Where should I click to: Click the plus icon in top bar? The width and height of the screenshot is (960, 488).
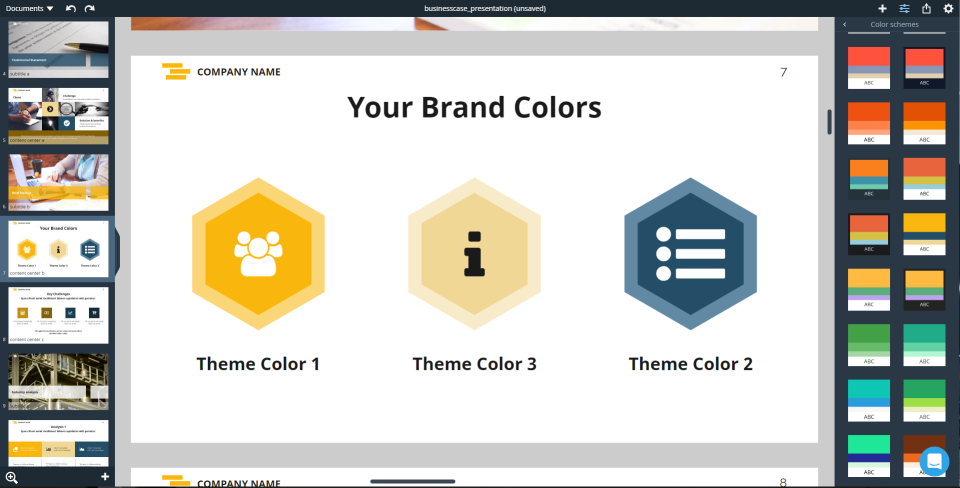(x=882, y=9)
